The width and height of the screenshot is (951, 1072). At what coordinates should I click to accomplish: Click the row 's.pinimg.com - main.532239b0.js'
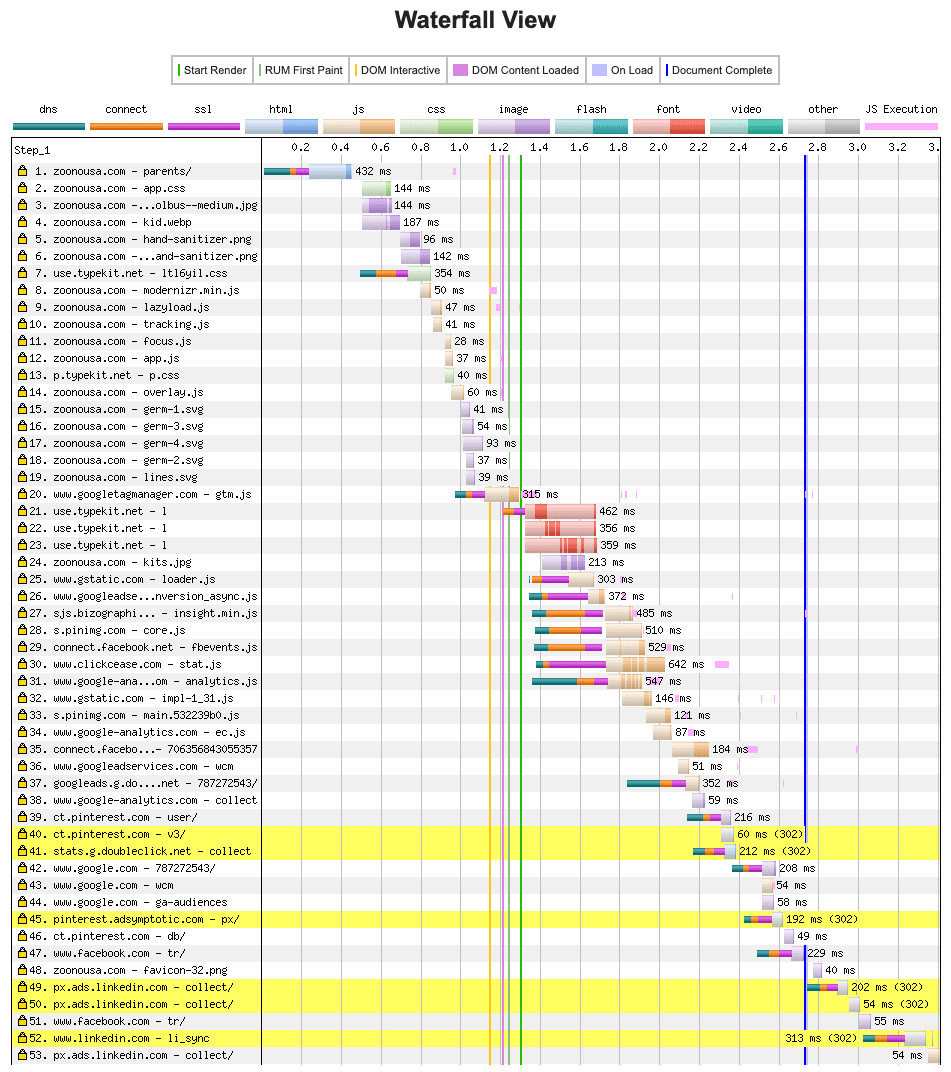(476, 715)
